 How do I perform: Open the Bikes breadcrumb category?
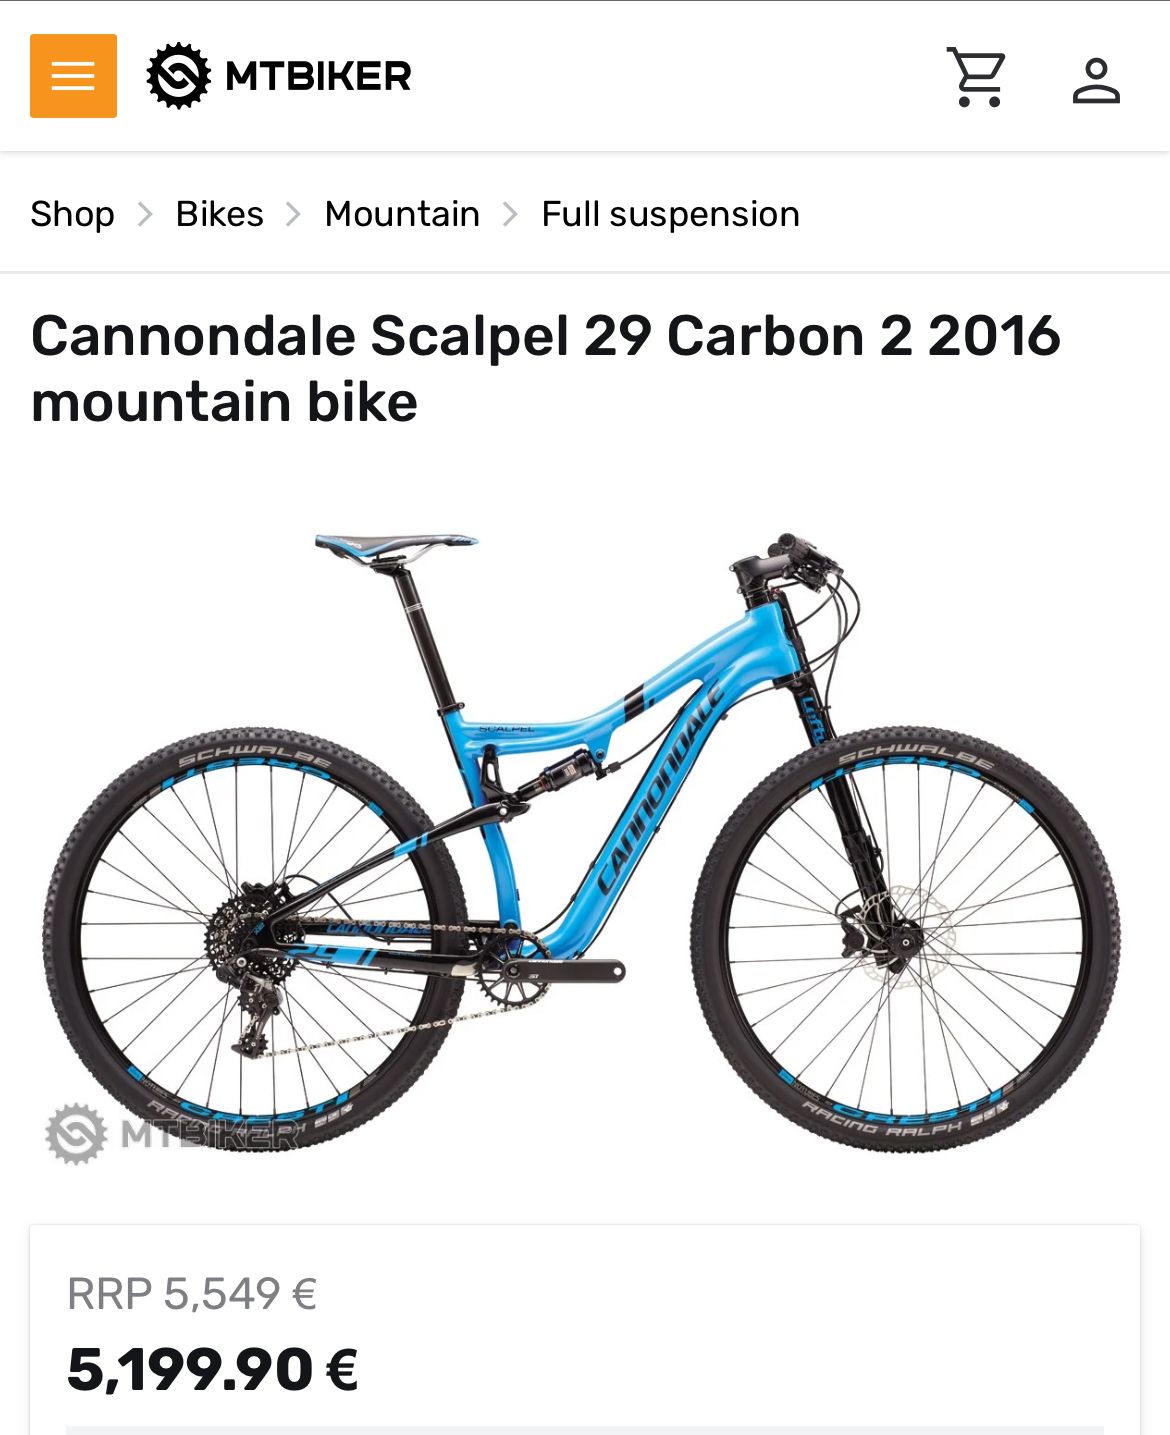coord(219,214)
